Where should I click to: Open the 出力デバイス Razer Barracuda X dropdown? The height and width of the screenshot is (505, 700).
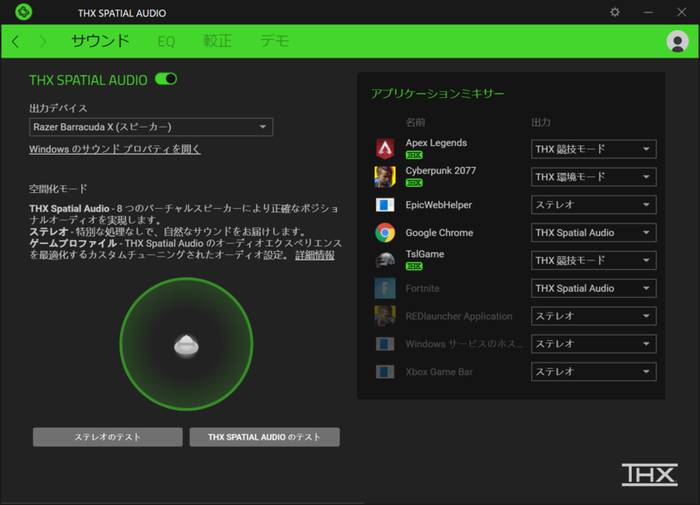[151, 127]
